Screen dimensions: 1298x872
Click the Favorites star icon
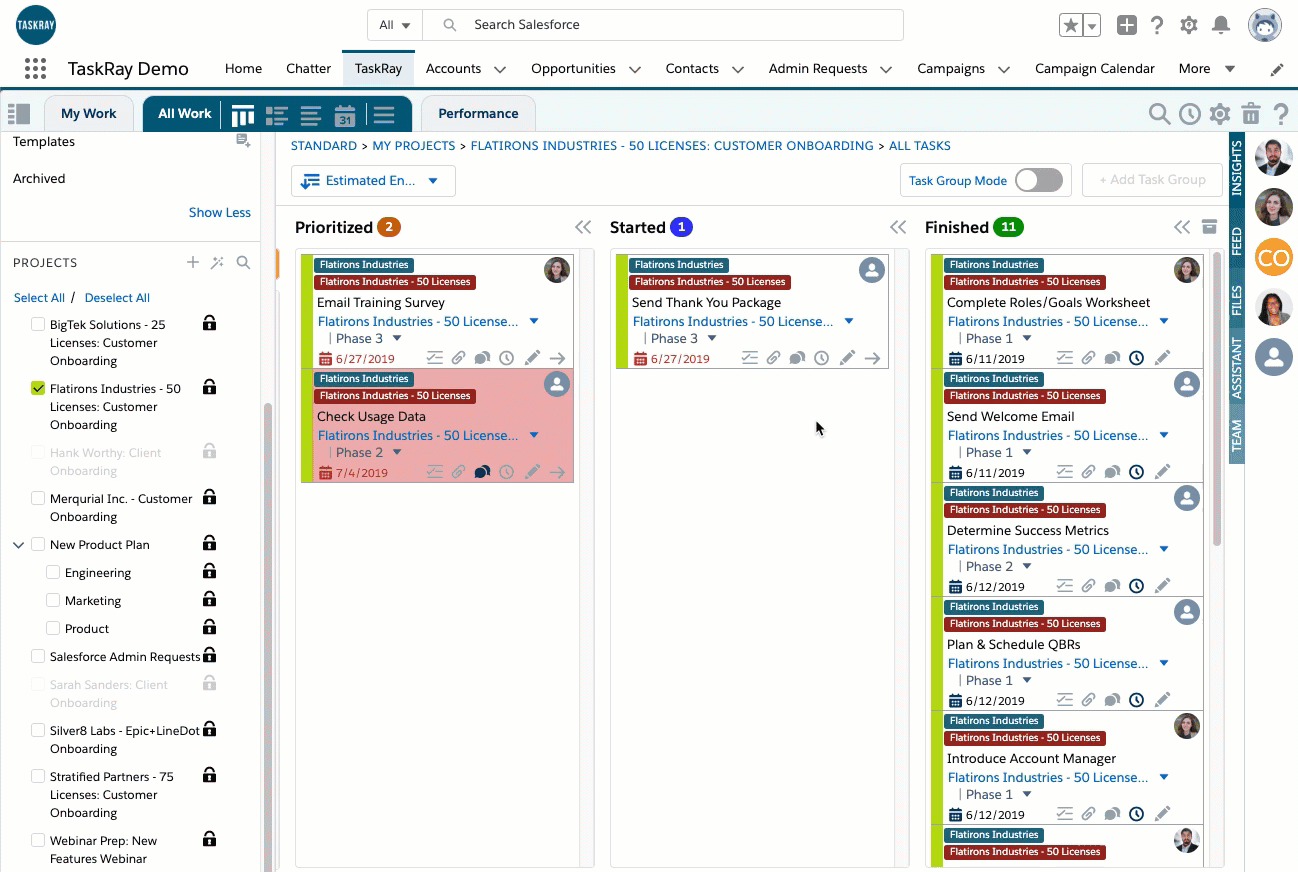click(x=1071, y=26)
